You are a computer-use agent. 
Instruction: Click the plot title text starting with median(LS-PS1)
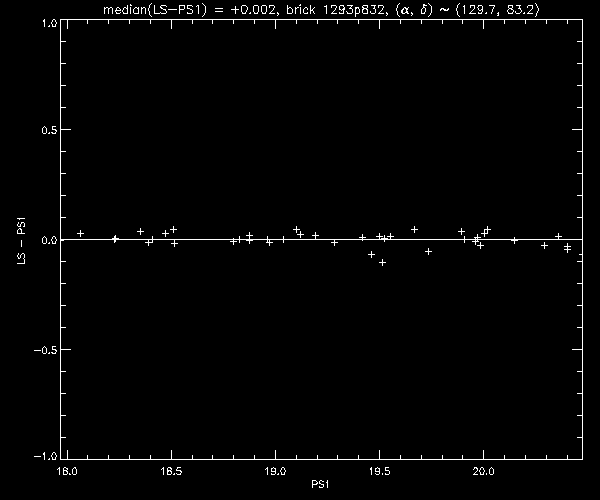[321, 10]
